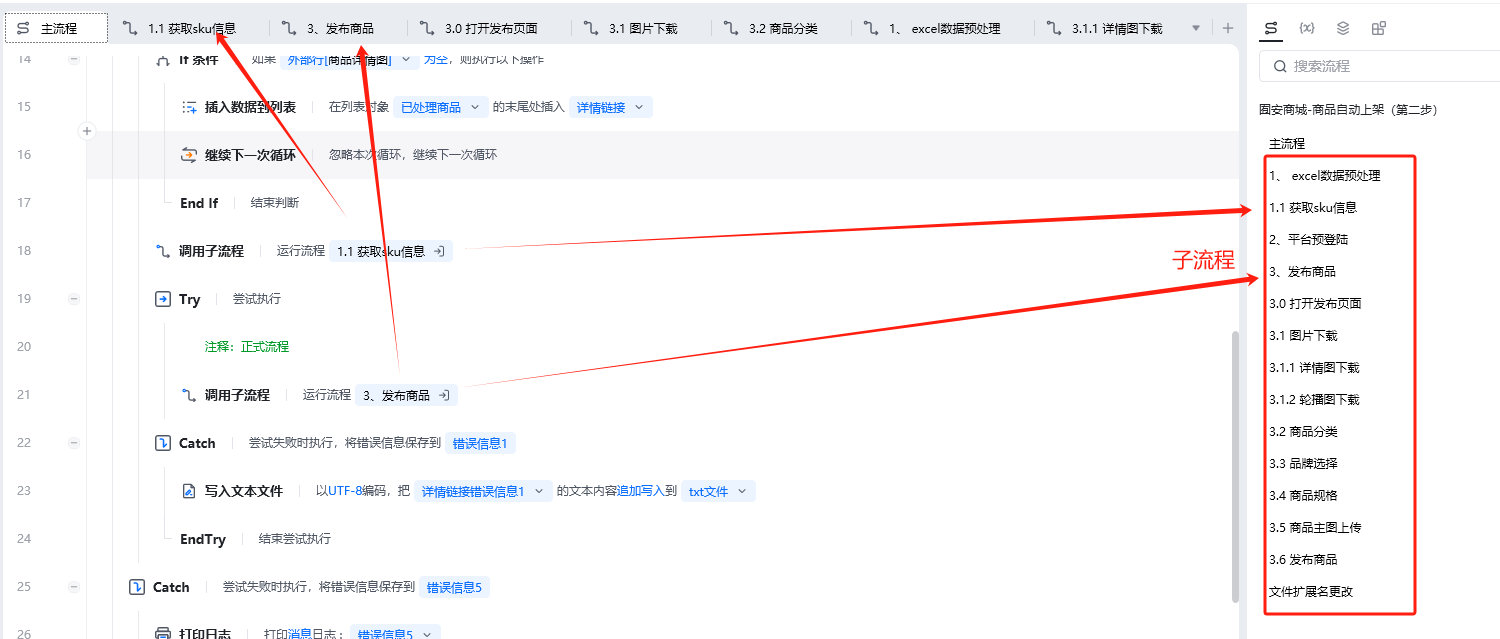Click the search magnifier icon
Image resolution: width=1500 pixels, height=639 pixels.
[1280, 66]
